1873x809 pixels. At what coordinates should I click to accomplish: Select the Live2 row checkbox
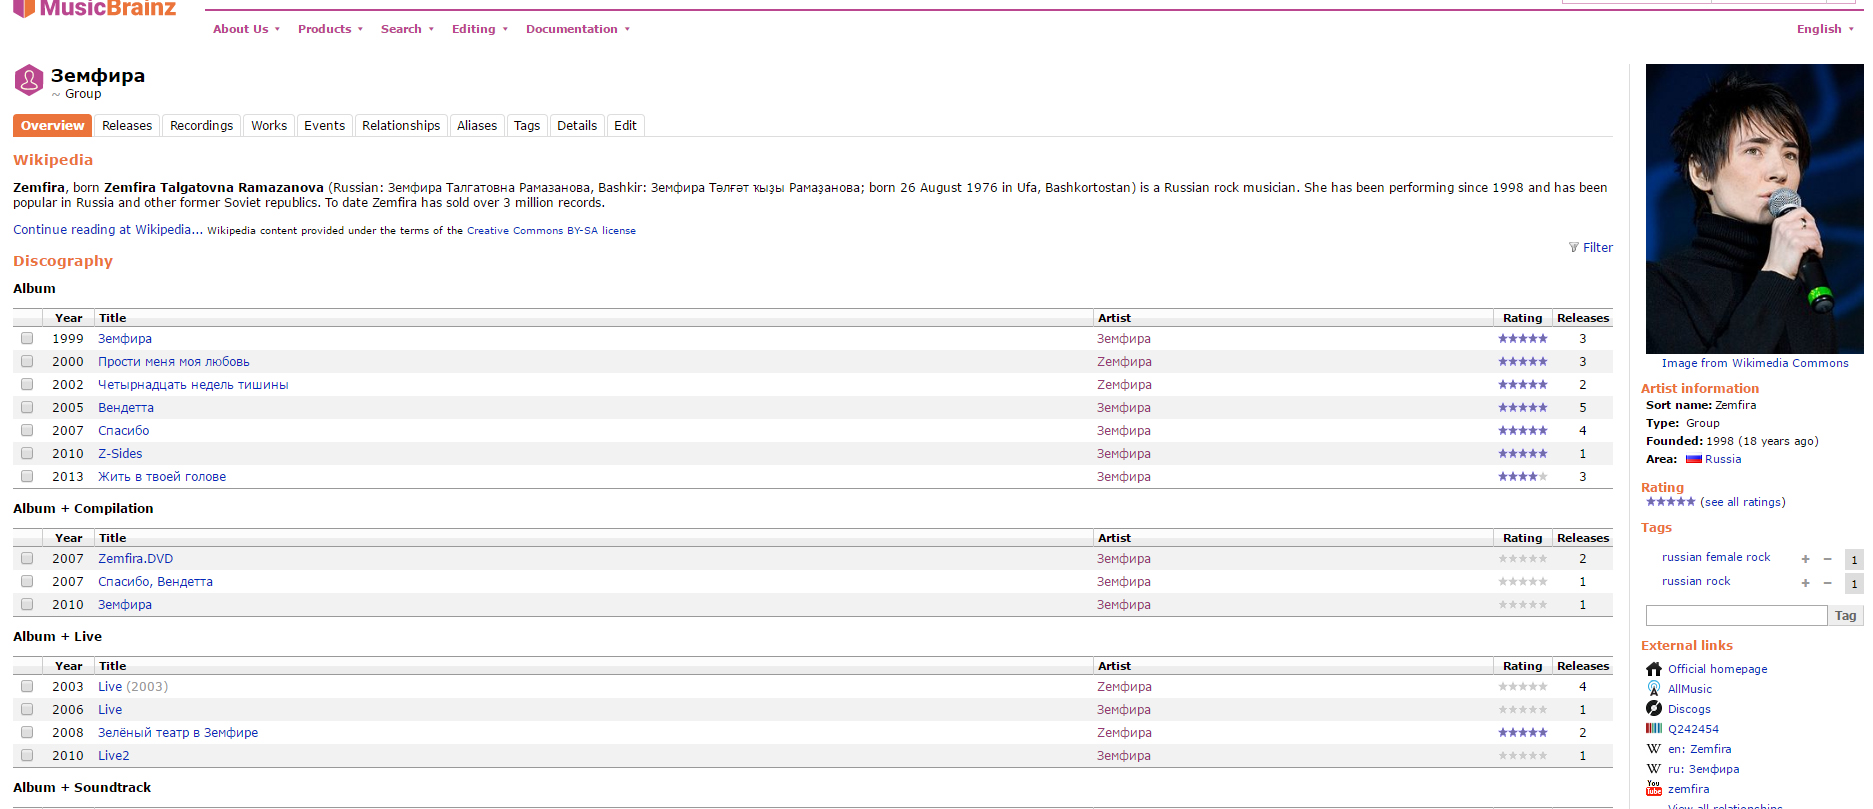coord(27,755)
